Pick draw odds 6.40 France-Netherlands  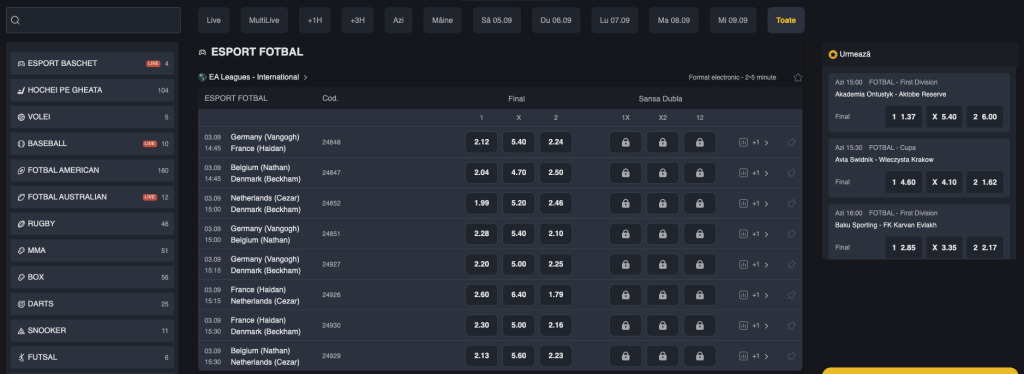519,295
